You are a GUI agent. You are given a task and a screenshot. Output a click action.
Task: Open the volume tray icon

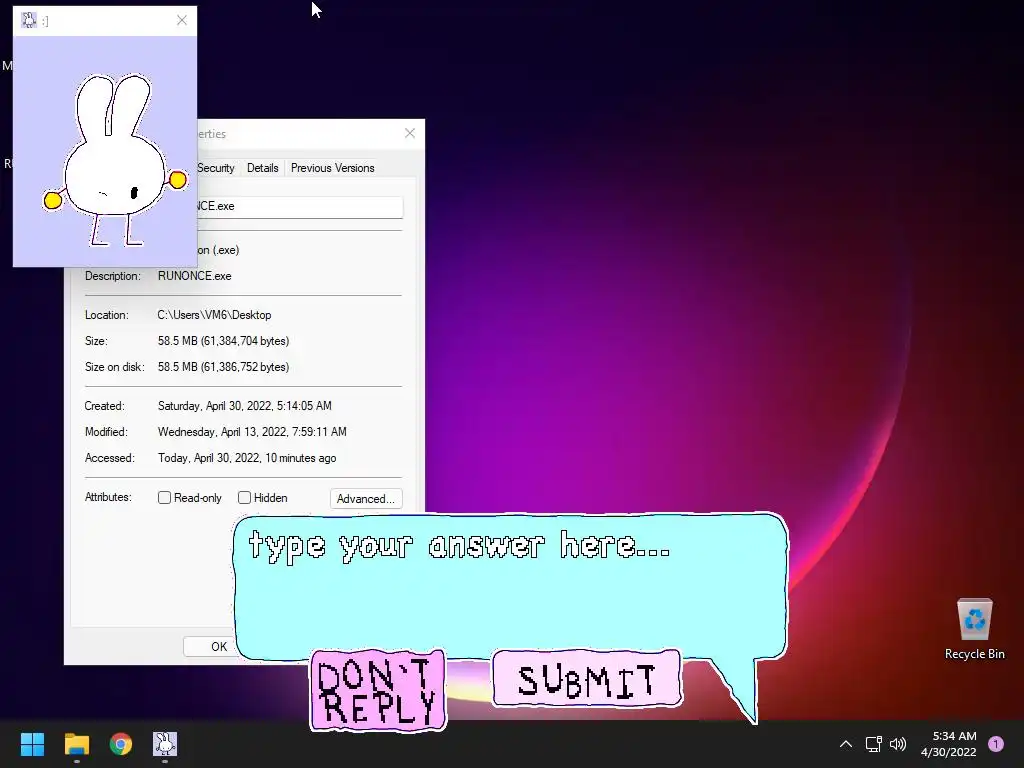(x=898, y=744)
